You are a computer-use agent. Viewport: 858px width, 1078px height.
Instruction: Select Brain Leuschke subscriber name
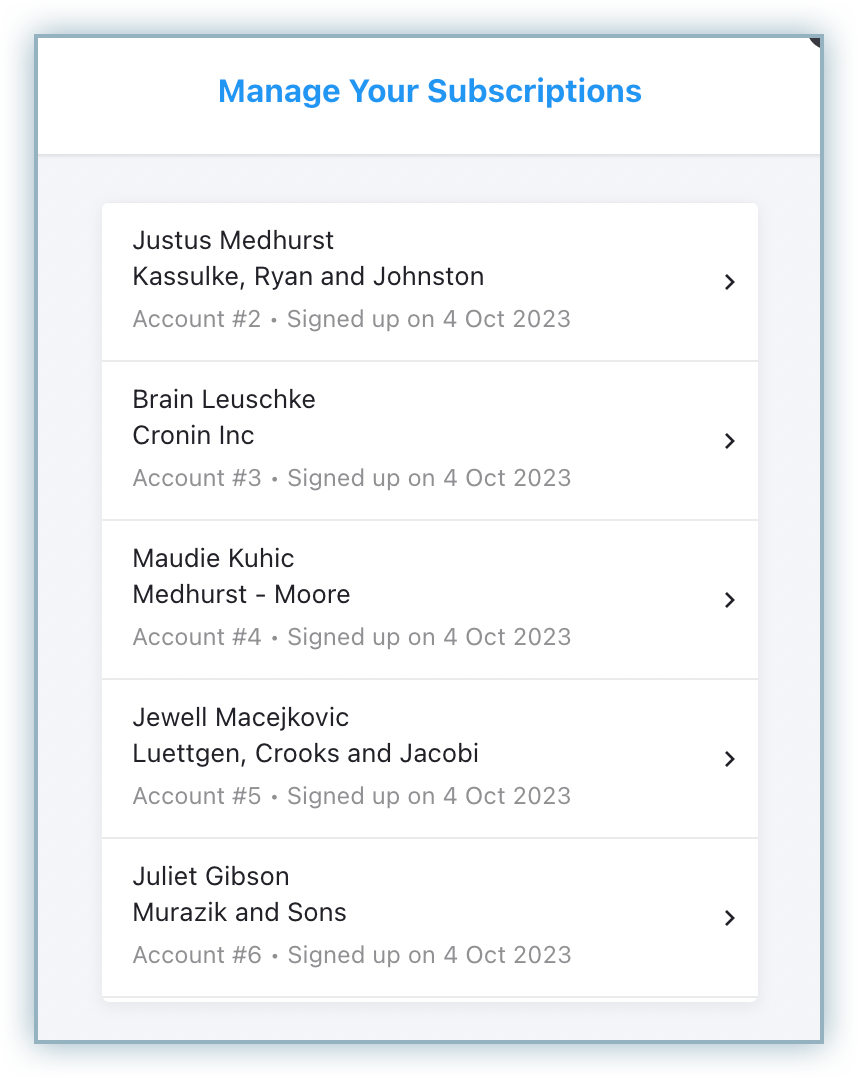point(224,399)
